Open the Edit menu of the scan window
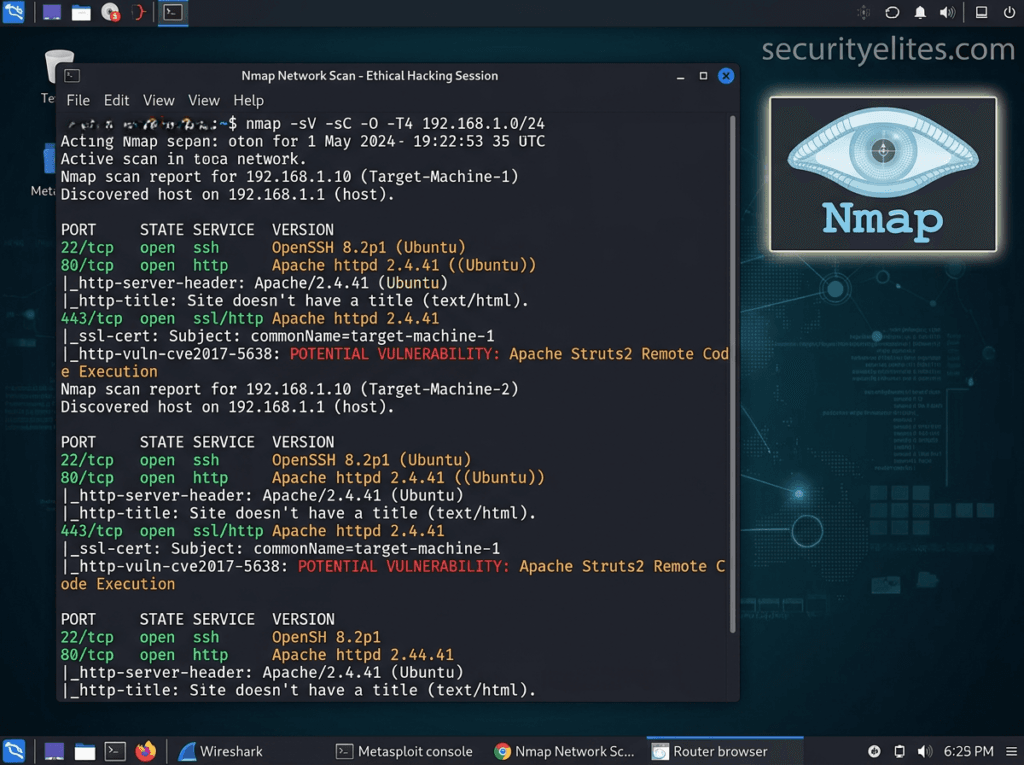 click(116, 100)
